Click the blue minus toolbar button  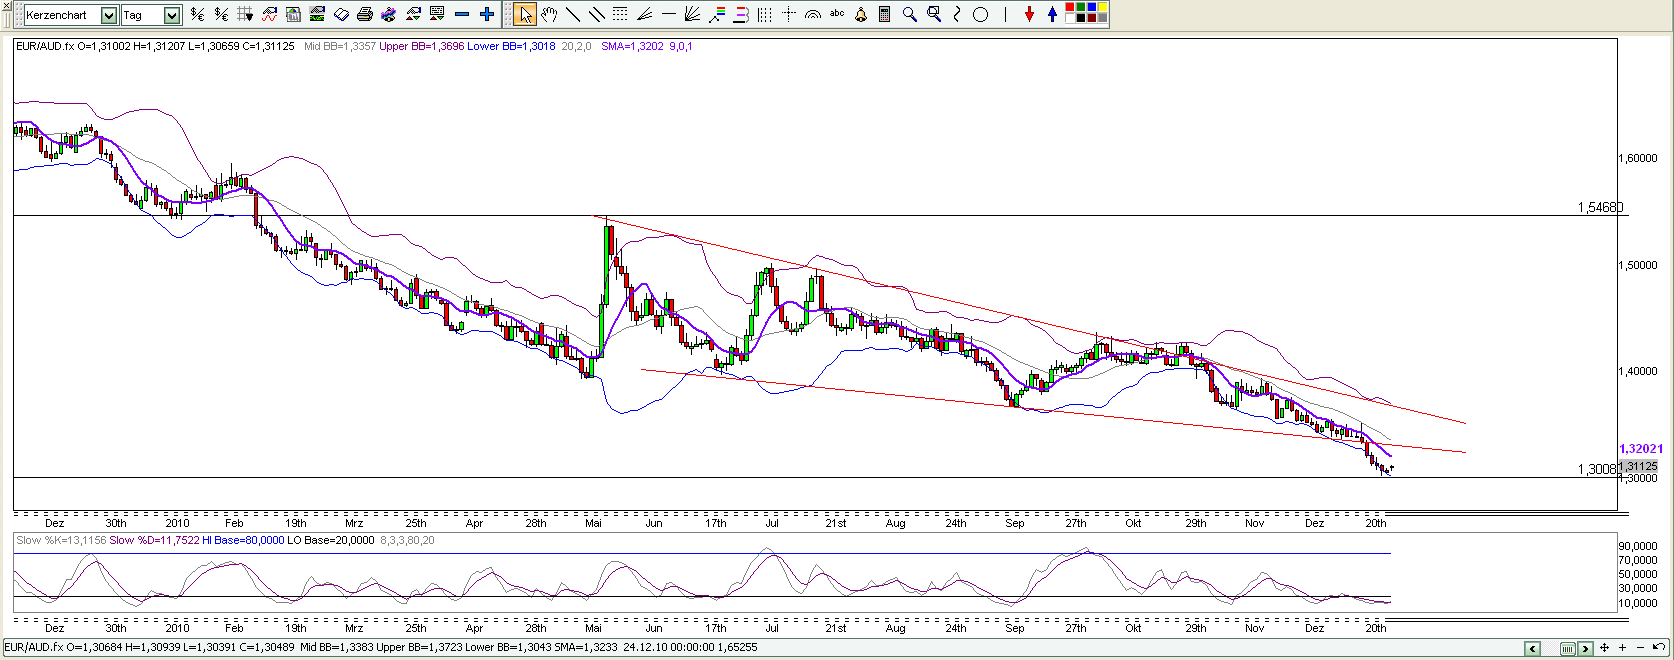coord(462,14)
